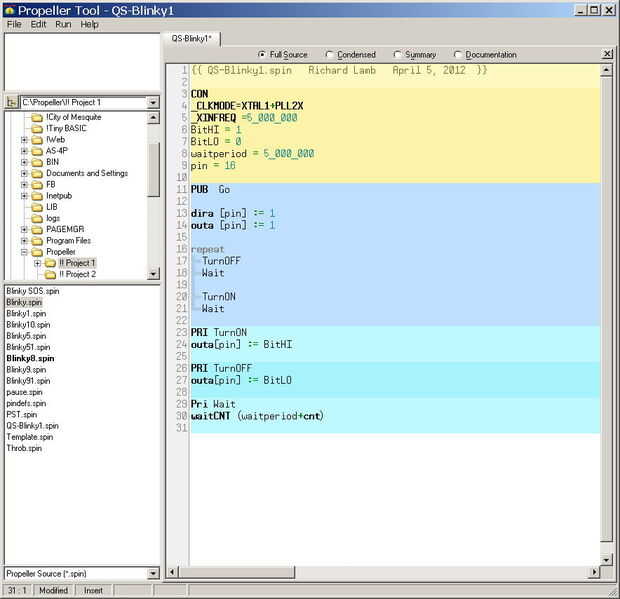The image size is (620, 599).
Task: Select the Condensed view radio button
Action: pos(329,55)
